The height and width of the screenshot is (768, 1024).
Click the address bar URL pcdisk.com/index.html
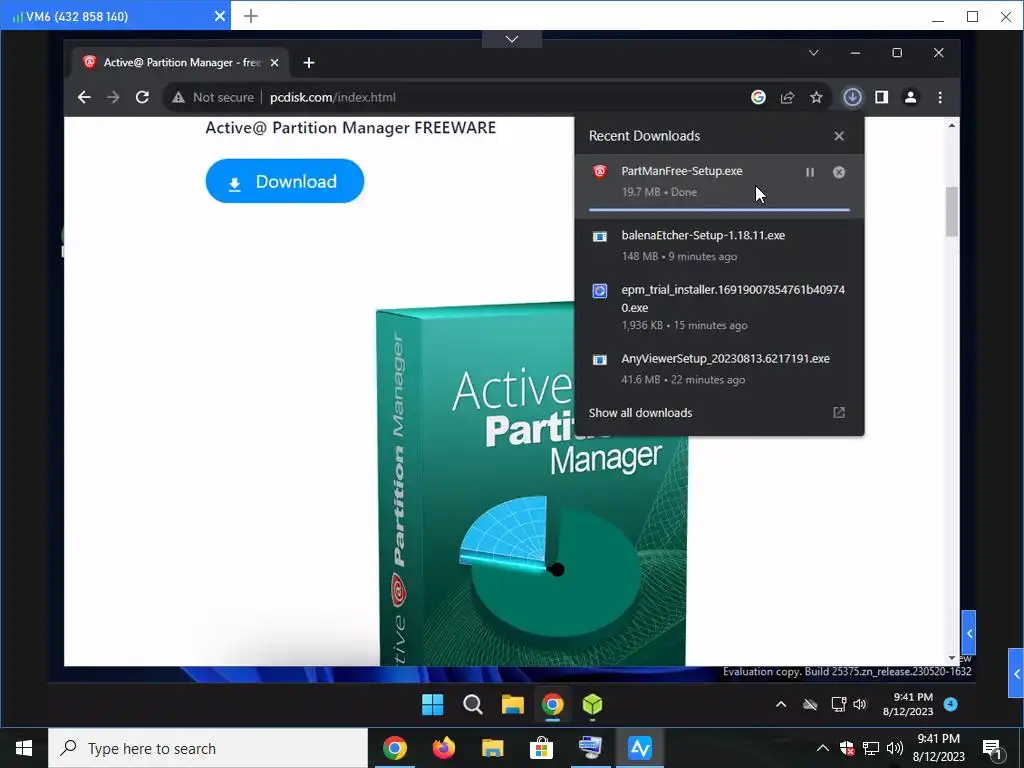[x=333, y=97]
